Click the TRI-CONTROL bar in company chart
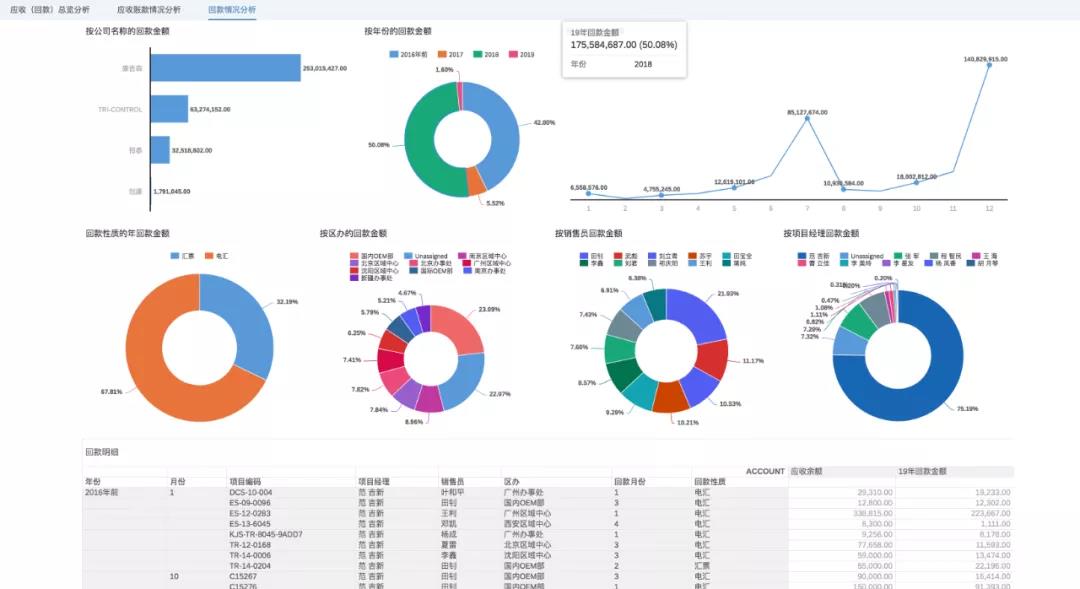1080x589 pixels. [x=168, y=109]
